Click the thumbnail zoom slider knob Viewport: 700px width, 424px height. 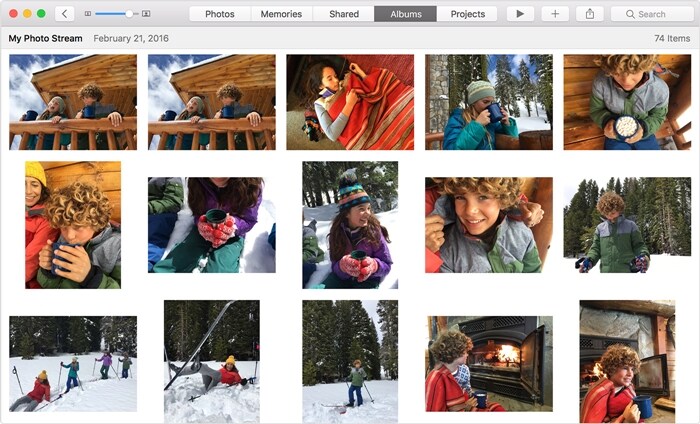click(129, 14)
